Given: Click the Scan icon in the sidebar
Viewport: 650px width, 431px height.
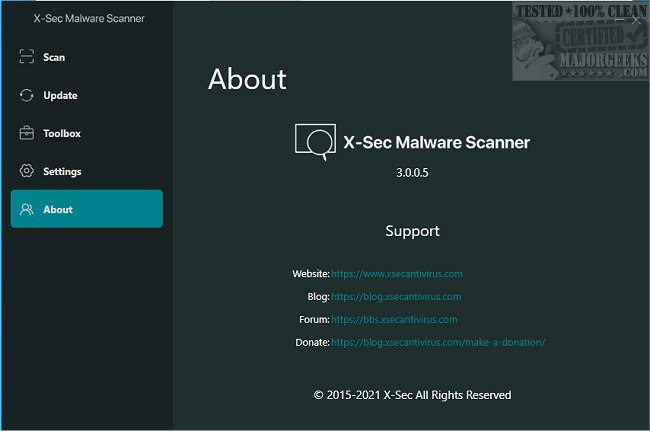Looking at the screenshot, I should (x=26, y=57).
